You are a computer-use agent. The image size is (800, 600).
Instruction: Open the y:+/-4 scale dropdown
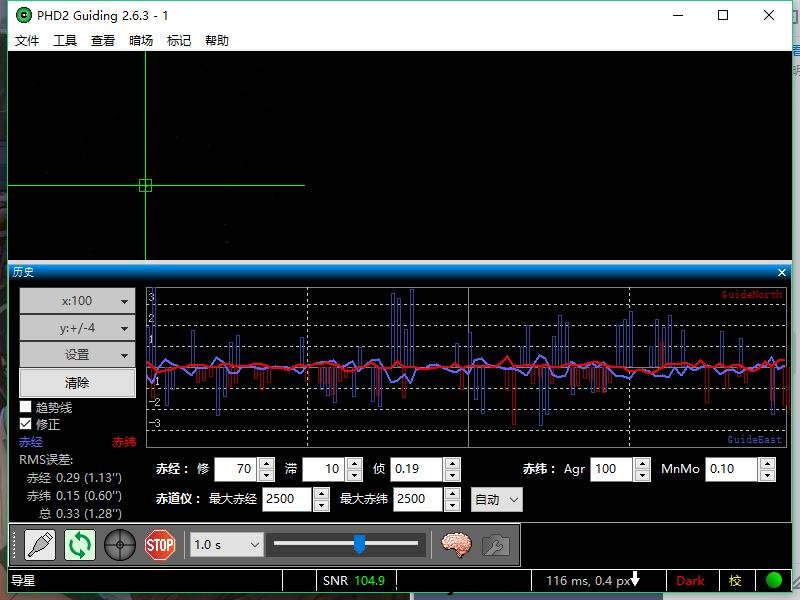tap(78, 328)
